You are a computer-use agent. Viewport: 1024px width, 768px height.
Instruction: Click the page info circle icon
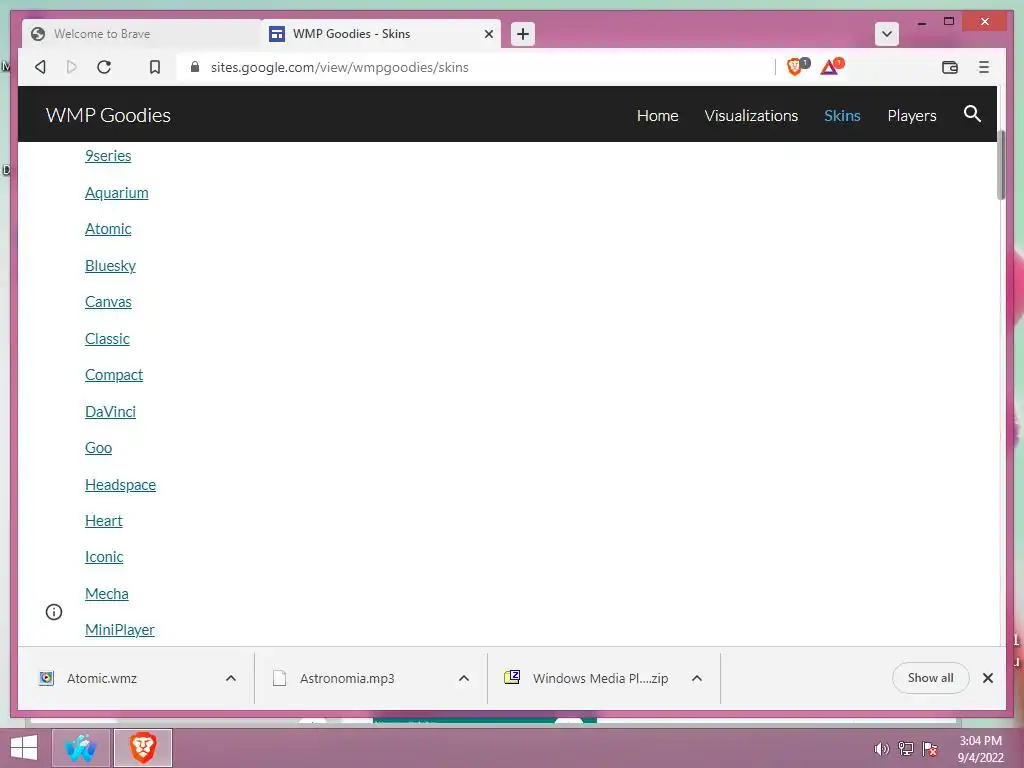pyautogui.click(x=54, y=612)
